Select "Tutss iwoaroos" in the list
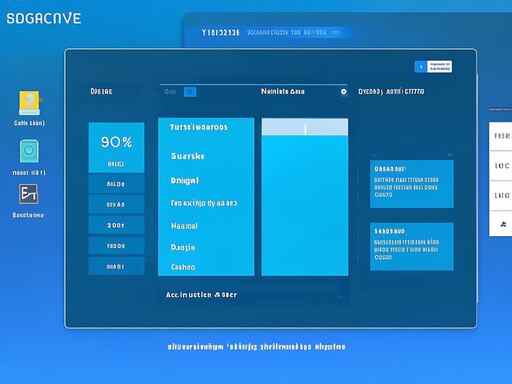This screenshot has width=512, height=384. [199, 127]
